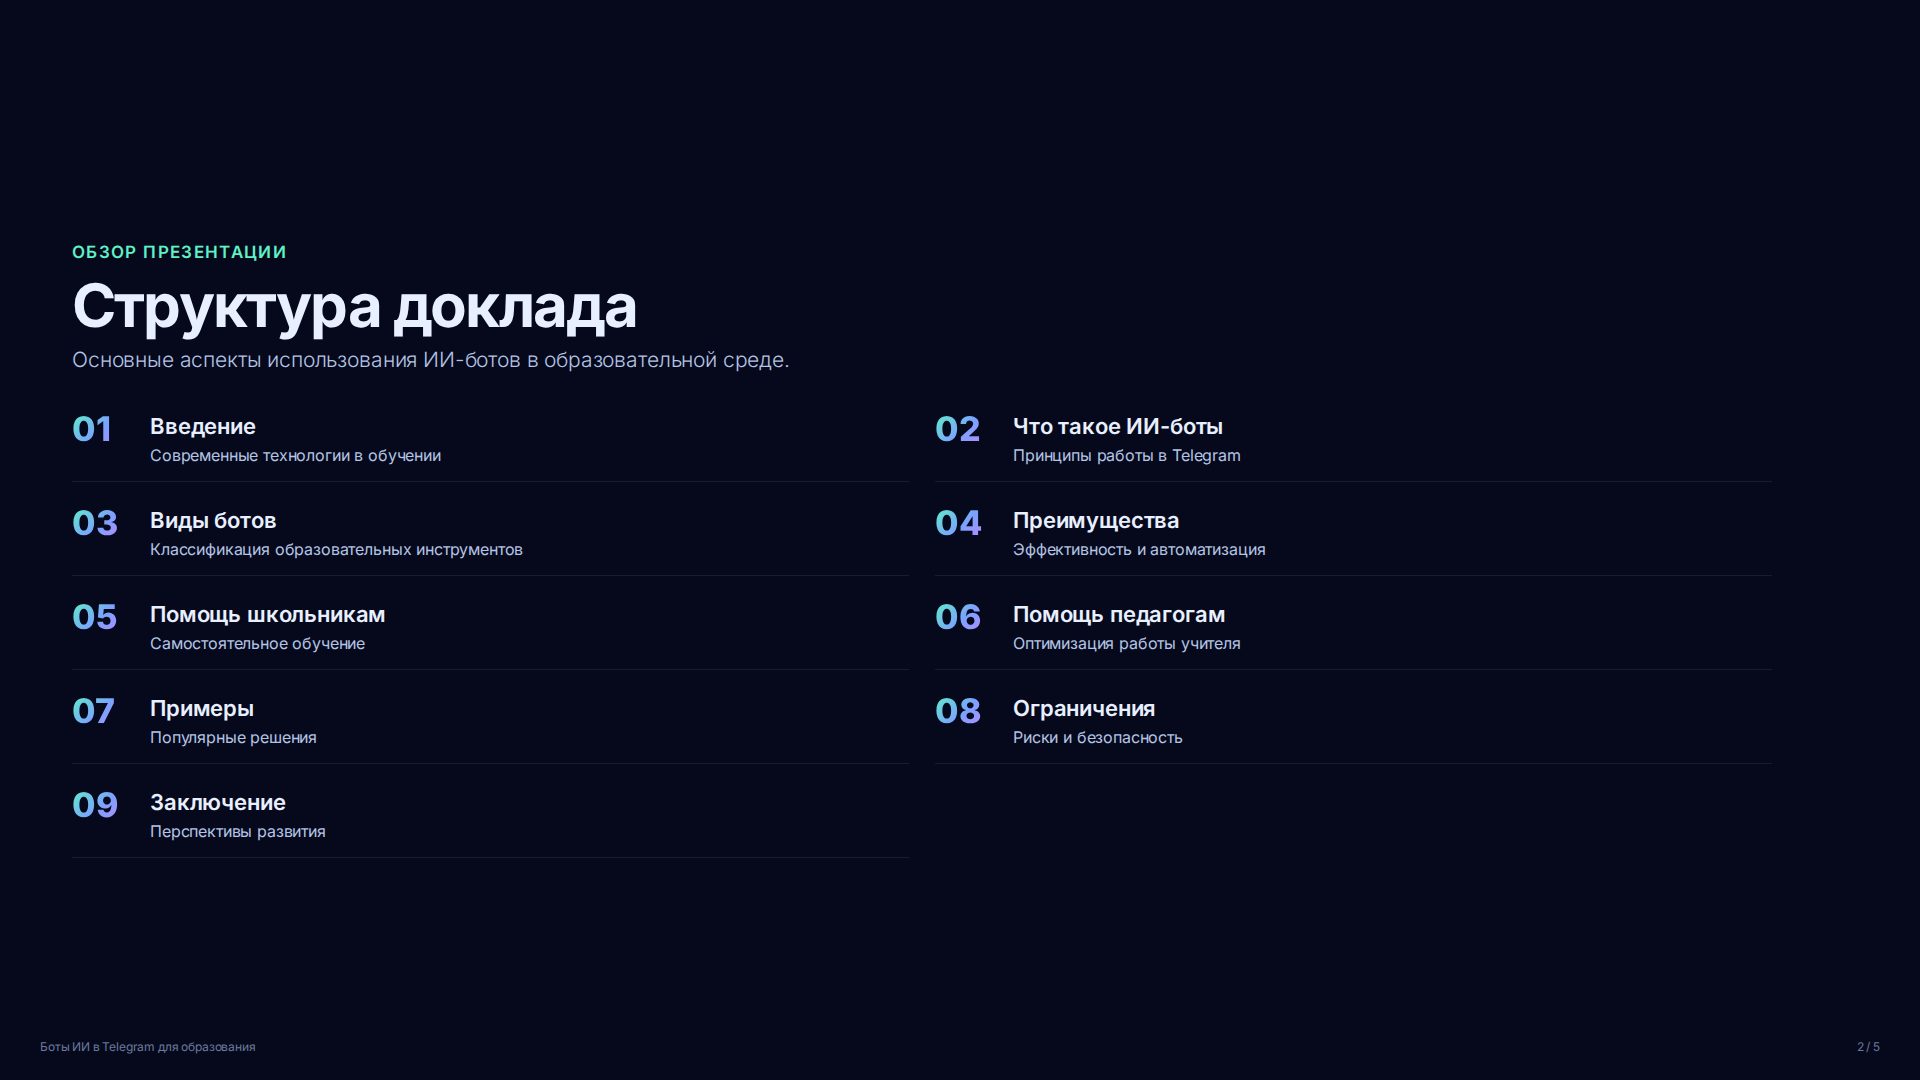1920x1080 pixels.
Task: Select the 'Ограничения' heading
Action: click(x=1084, y=709)
